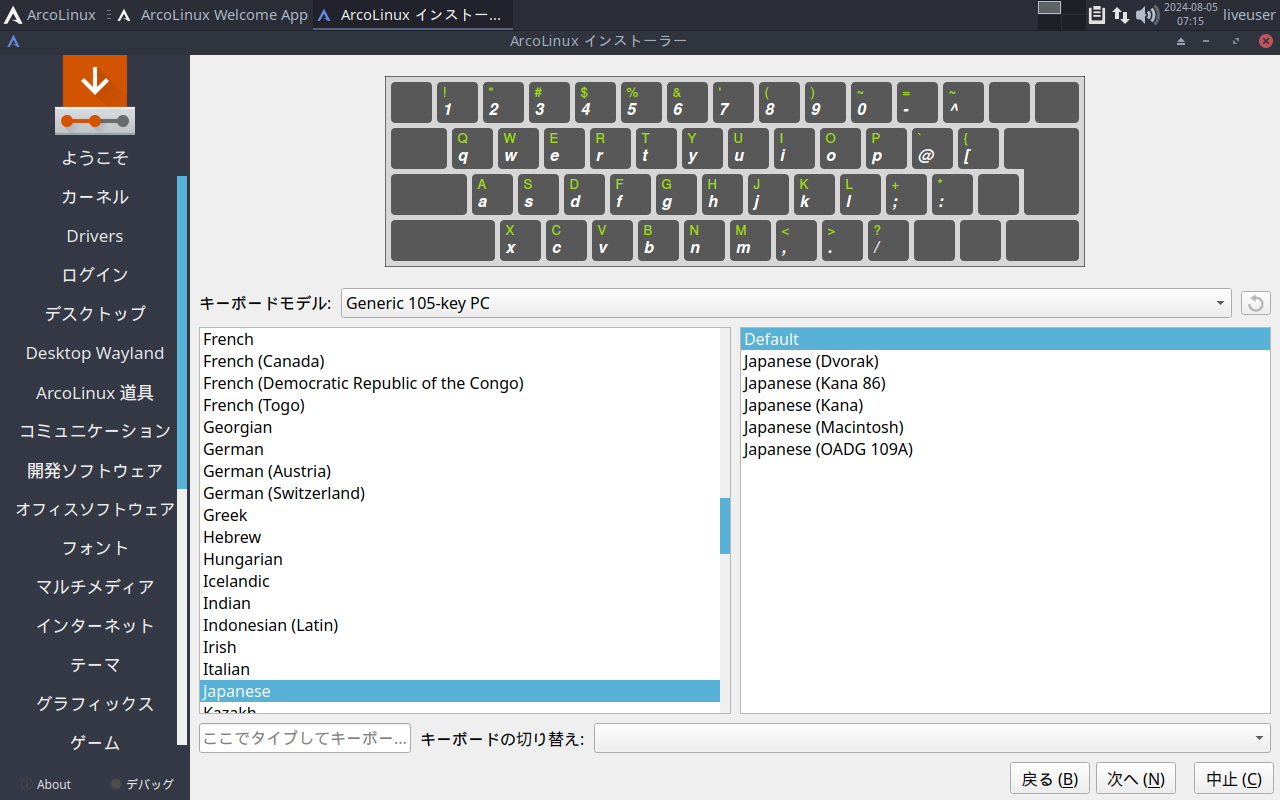Screen dimensions: 1280x800
Task: Click the layout list scrollbar handle
Action: tap(725, 526)
